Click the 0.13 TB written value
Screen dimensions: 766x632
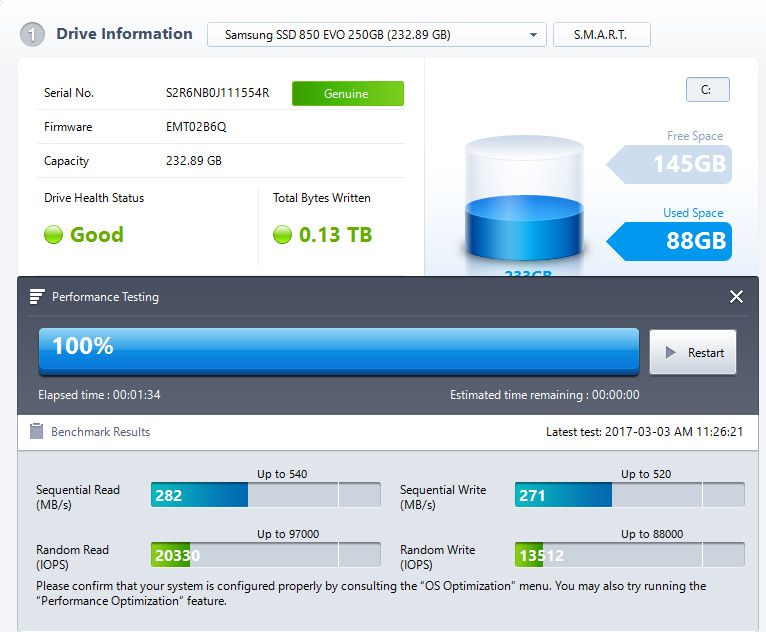(x=335, y=234)
